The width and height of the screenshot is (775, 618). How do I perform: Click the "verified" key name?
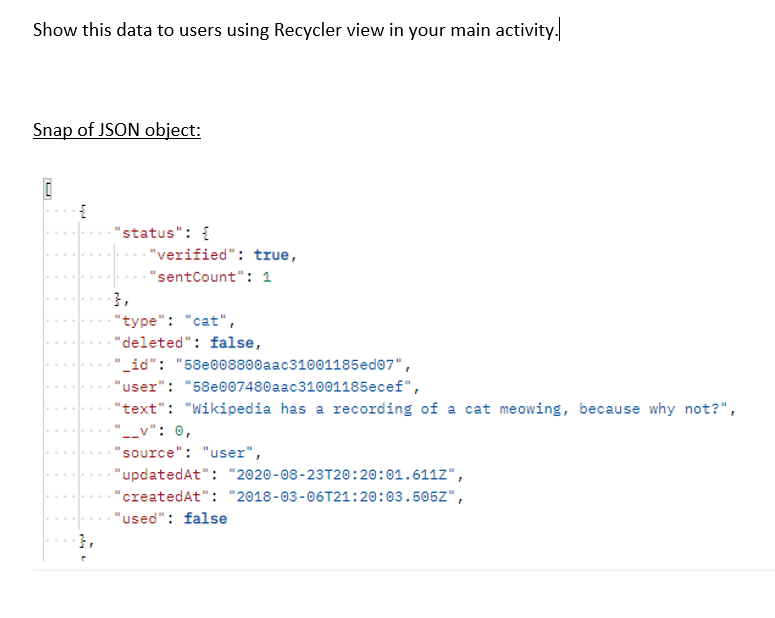(194, 254)
